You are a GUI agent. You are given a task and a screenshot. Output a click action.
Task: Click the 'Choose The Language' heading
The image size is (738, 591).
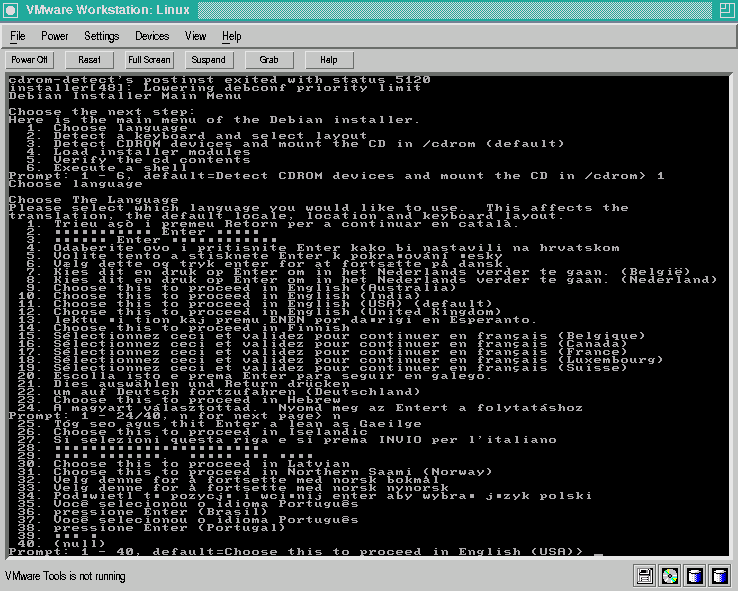click(x=94, y=200)
